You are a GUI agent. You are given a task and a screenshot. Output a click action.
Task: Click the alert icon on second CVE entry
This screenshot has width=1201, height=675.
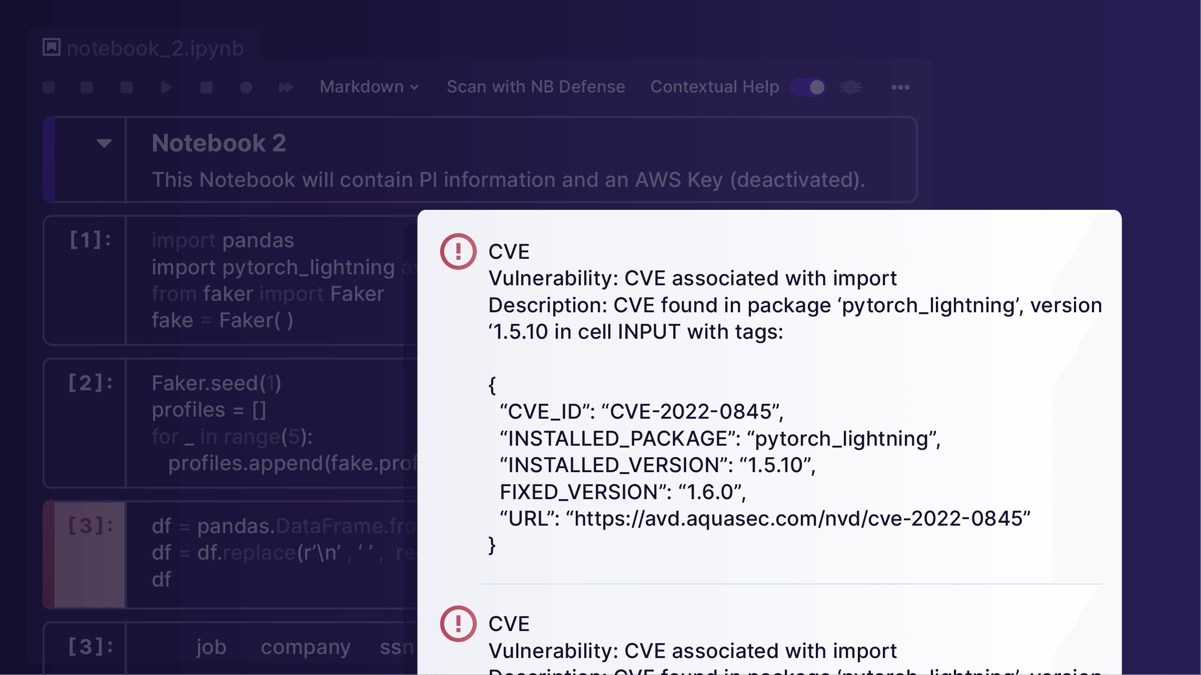pyautogui.click(x=458, y=623)
